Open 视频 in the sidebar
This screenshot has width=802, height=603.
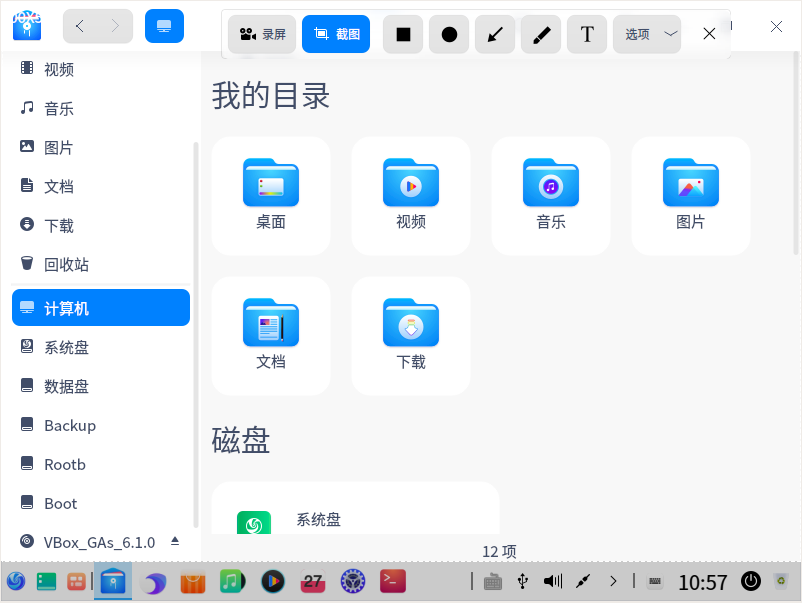pos(101,69)
